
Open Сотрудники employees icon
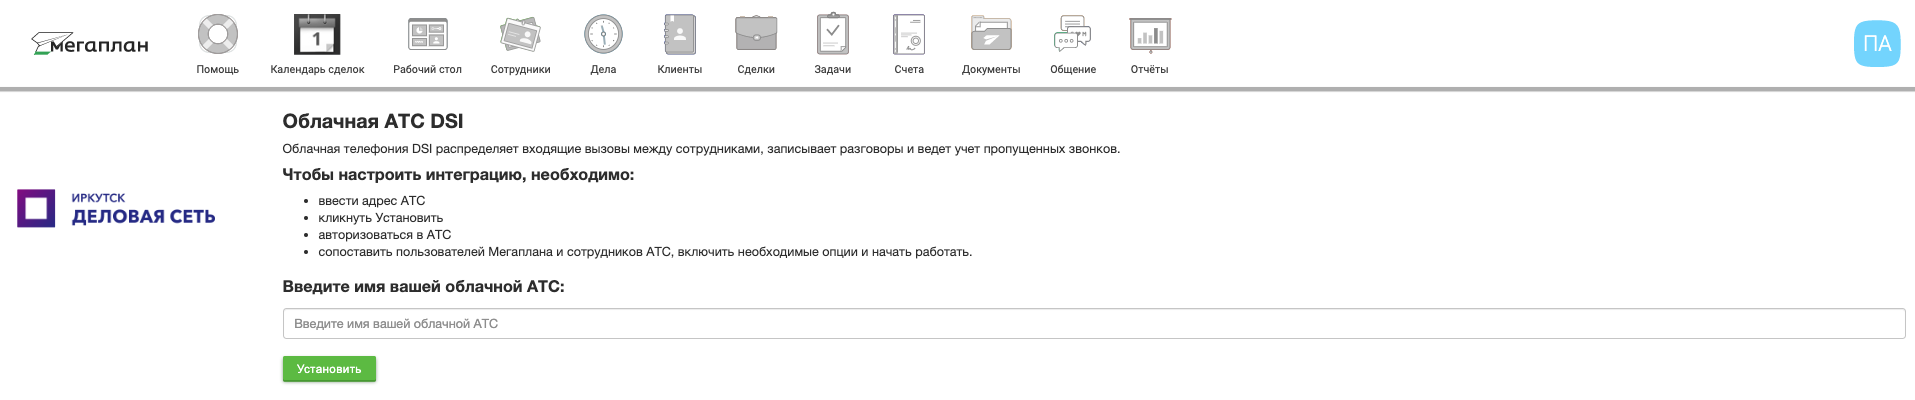pos(520,34)
